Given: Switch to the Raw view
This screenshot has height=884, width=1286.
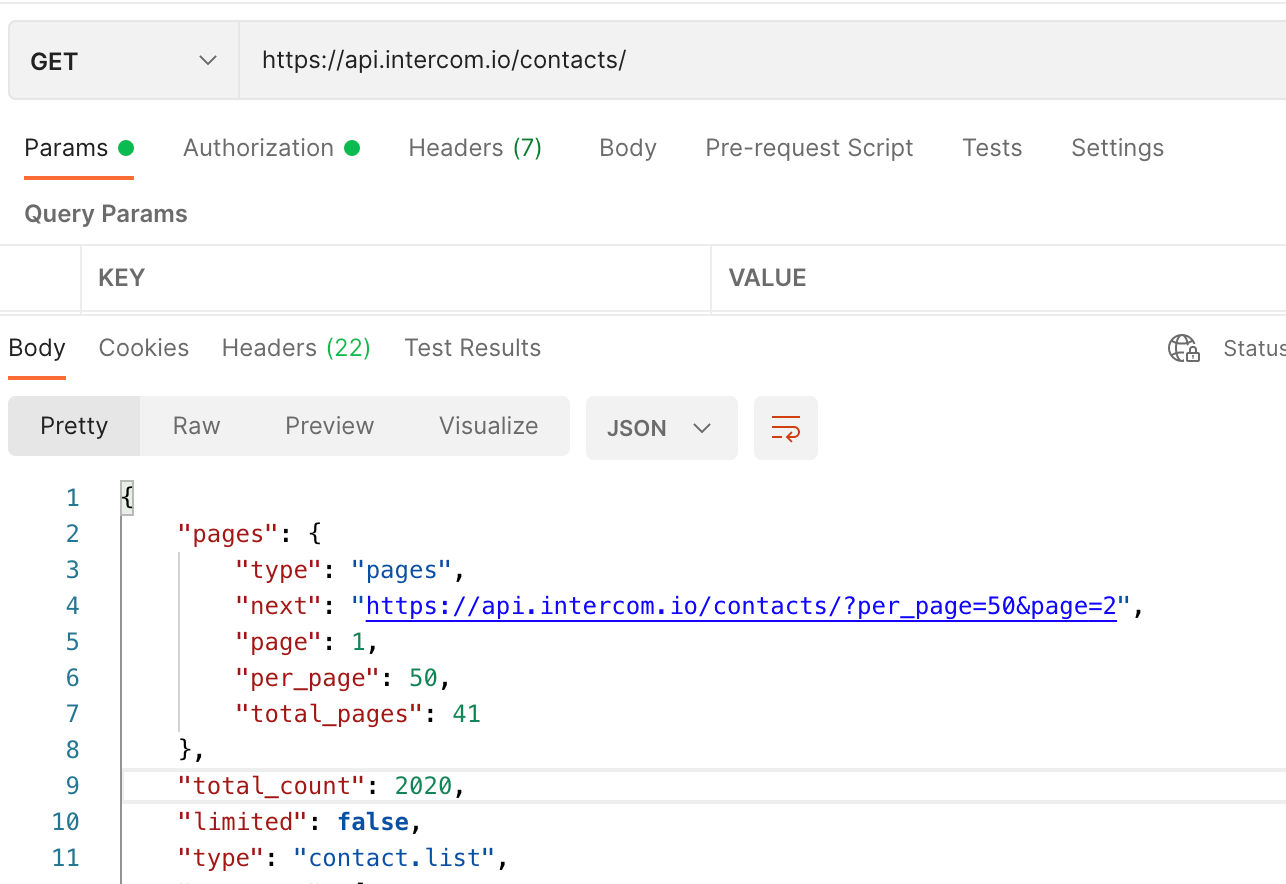Looking at the screenshot, I should point(196,426).
